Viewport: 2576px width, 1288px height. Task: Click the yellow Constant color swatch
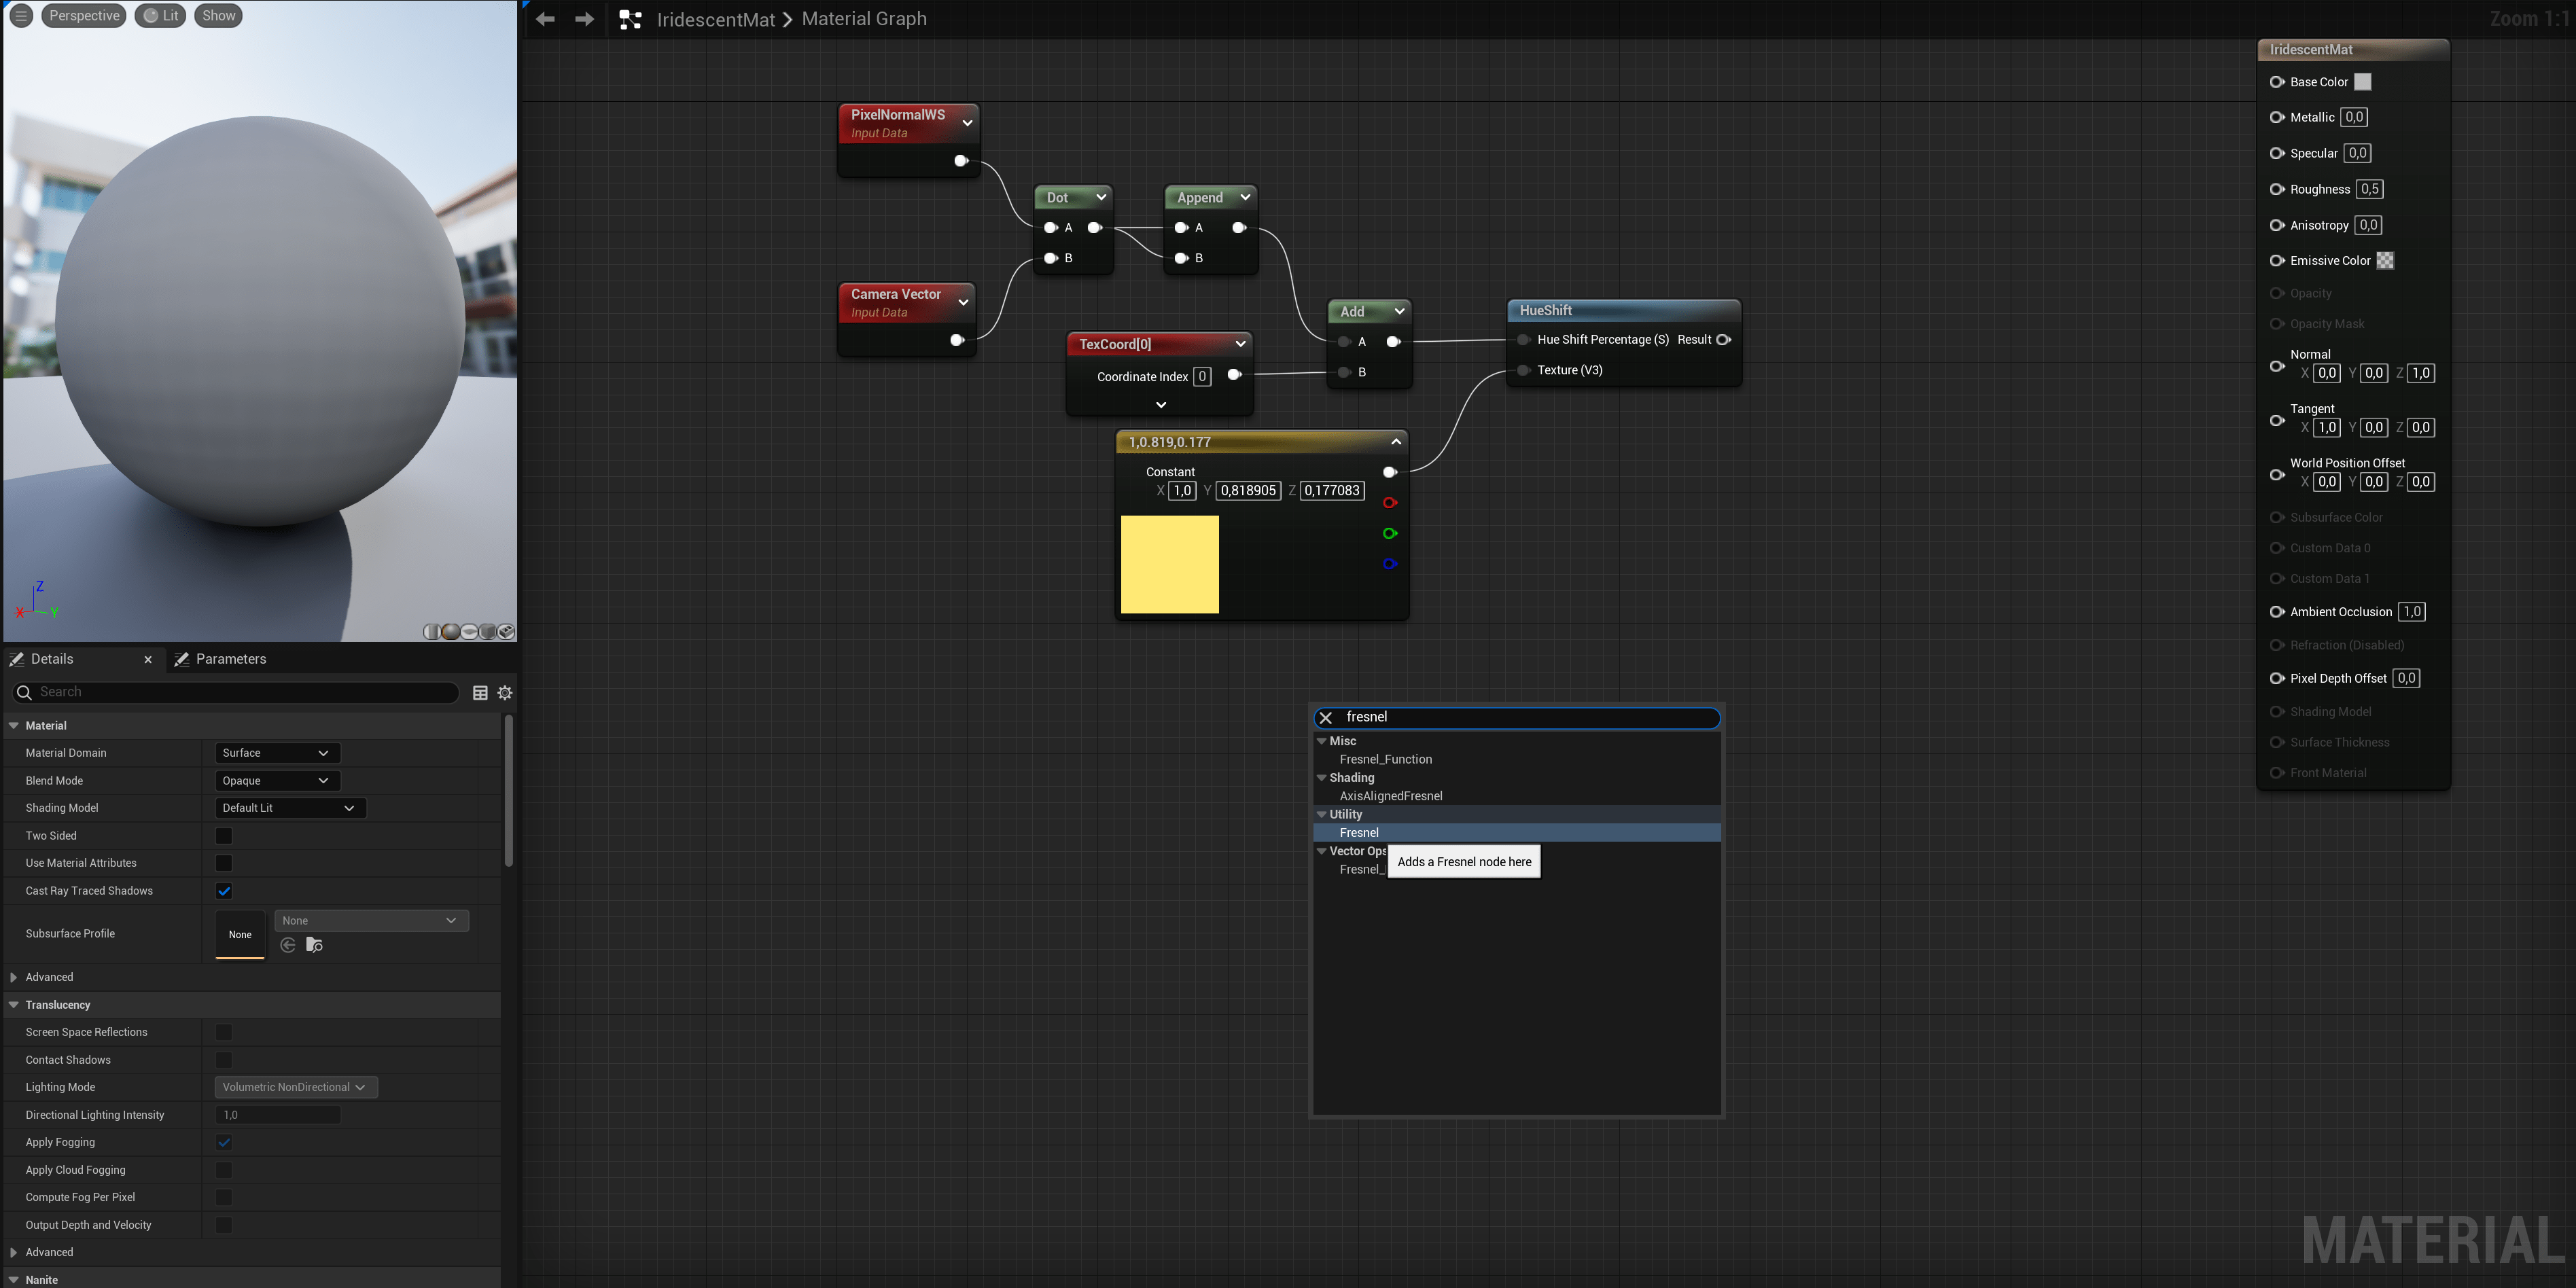click(x=1169, y=564)
